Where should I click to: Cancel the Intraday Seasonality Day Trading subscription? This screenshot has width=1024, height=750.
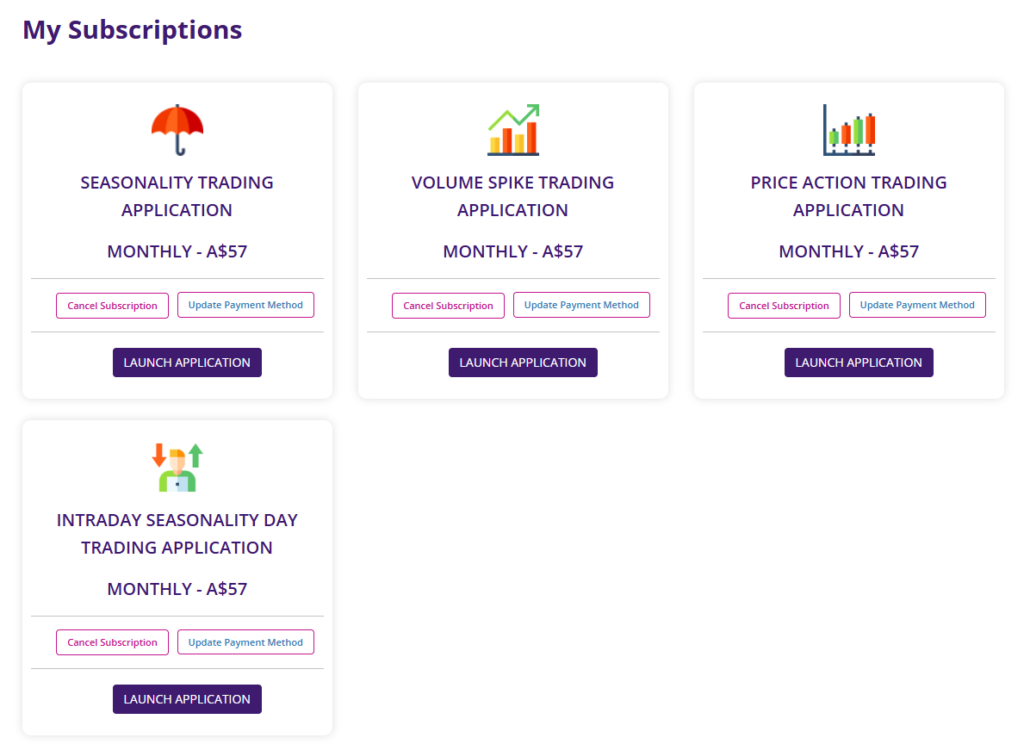112,642
